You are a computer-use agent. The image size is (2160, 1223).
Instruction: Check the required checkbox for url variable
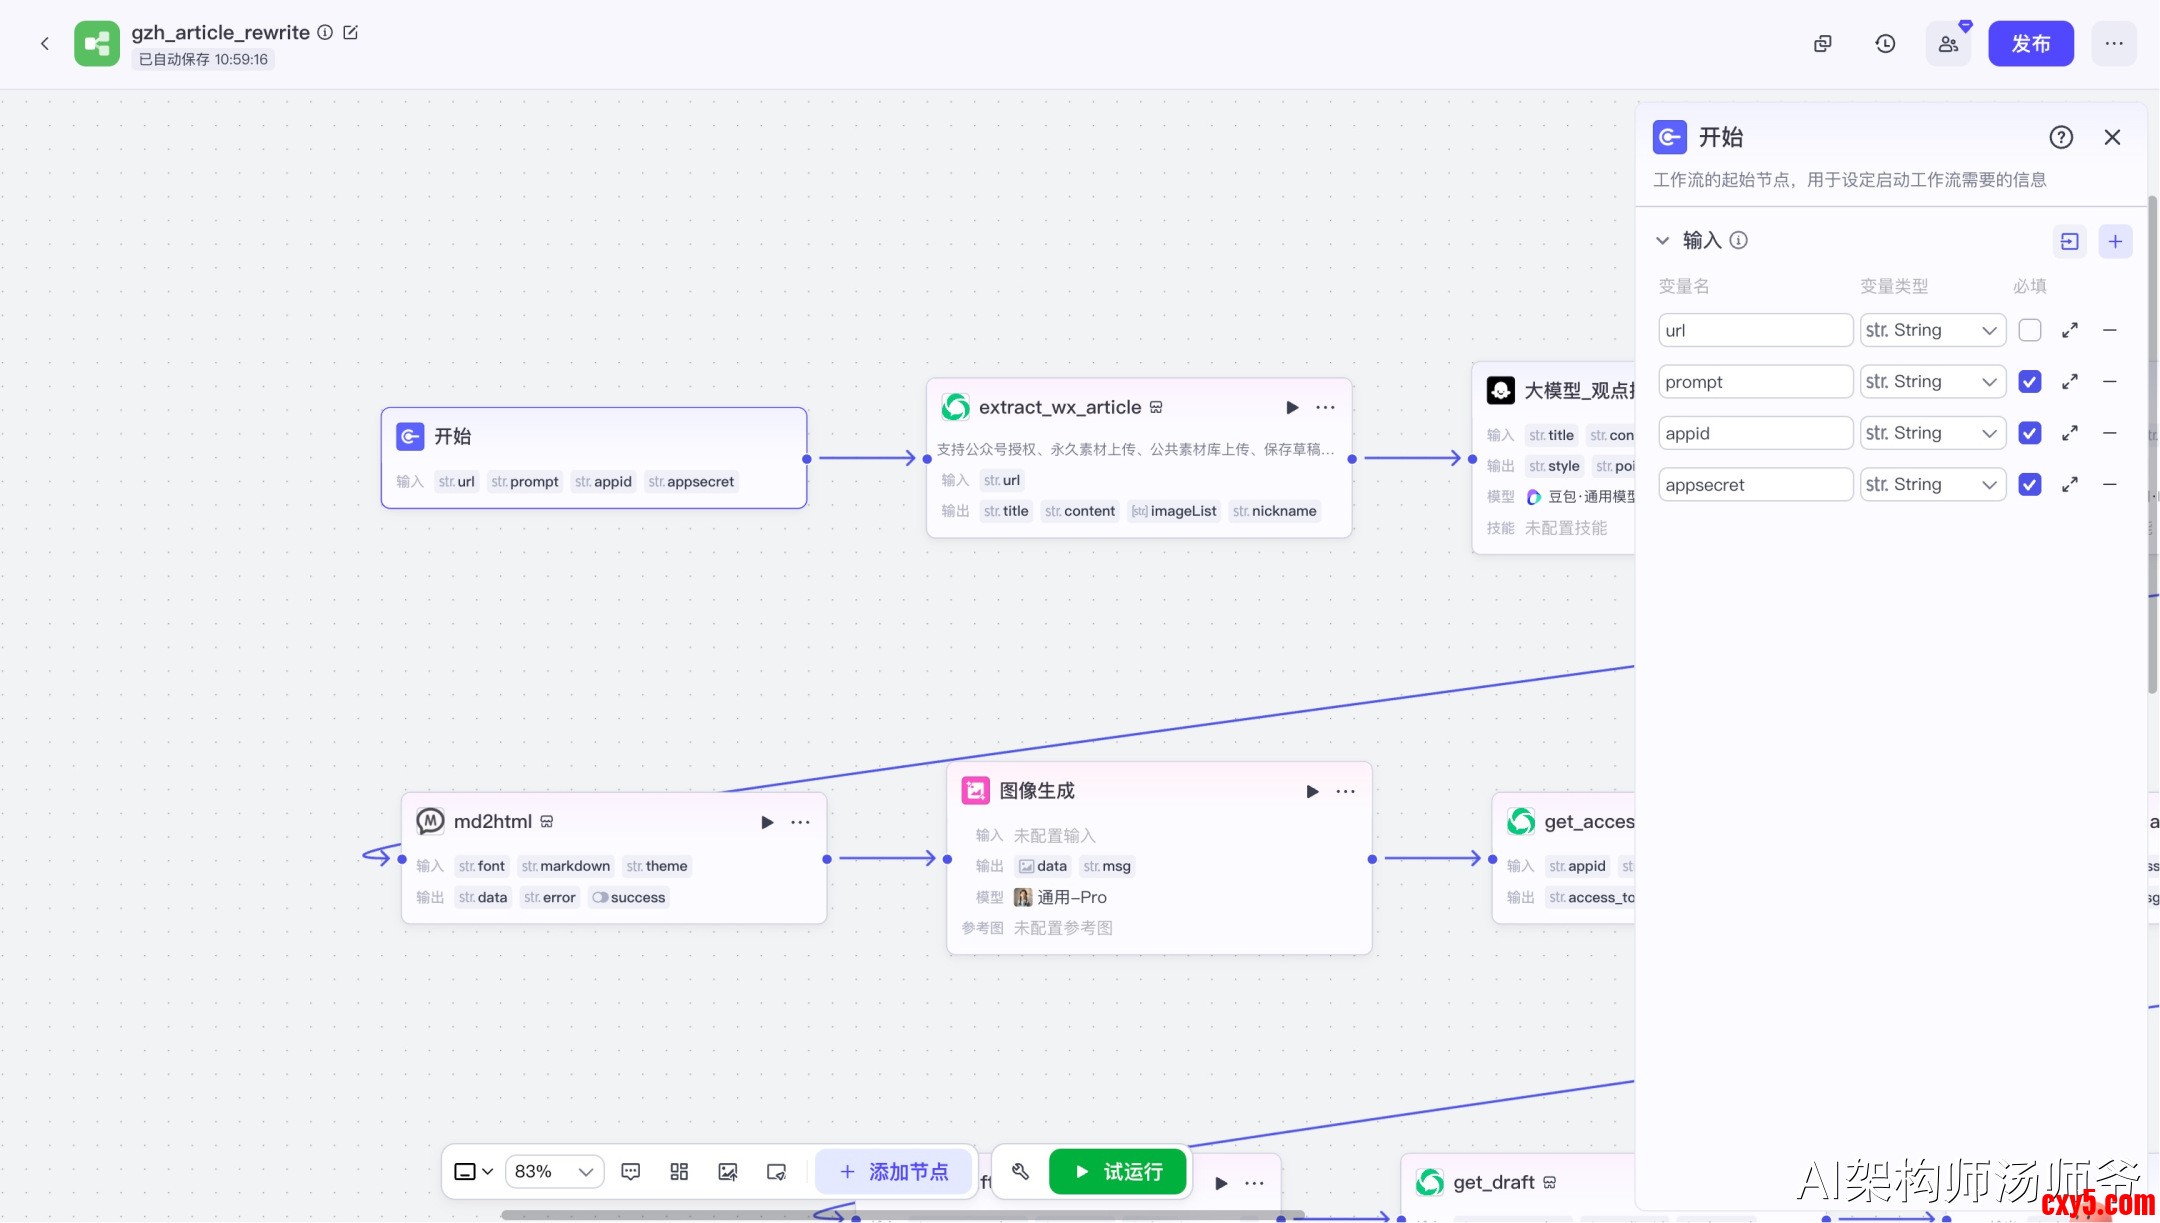pyautogui.click(x=2029, y=330)
